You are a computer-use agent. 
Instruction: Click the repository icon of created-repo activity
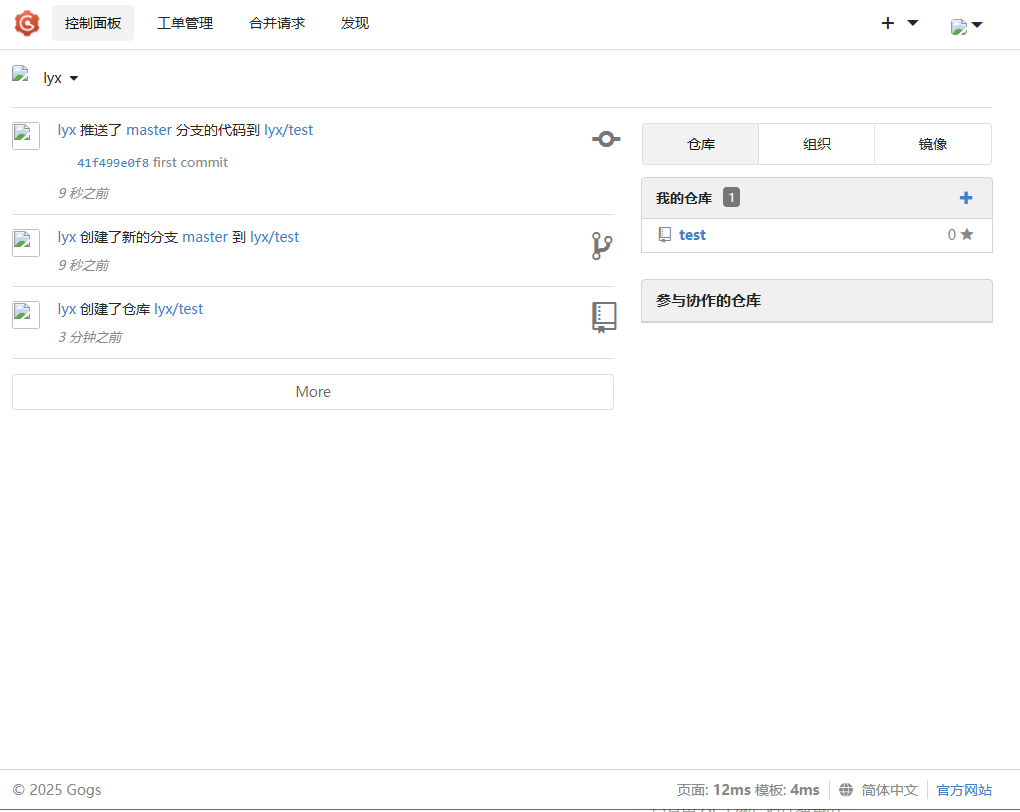click(604, 317)
